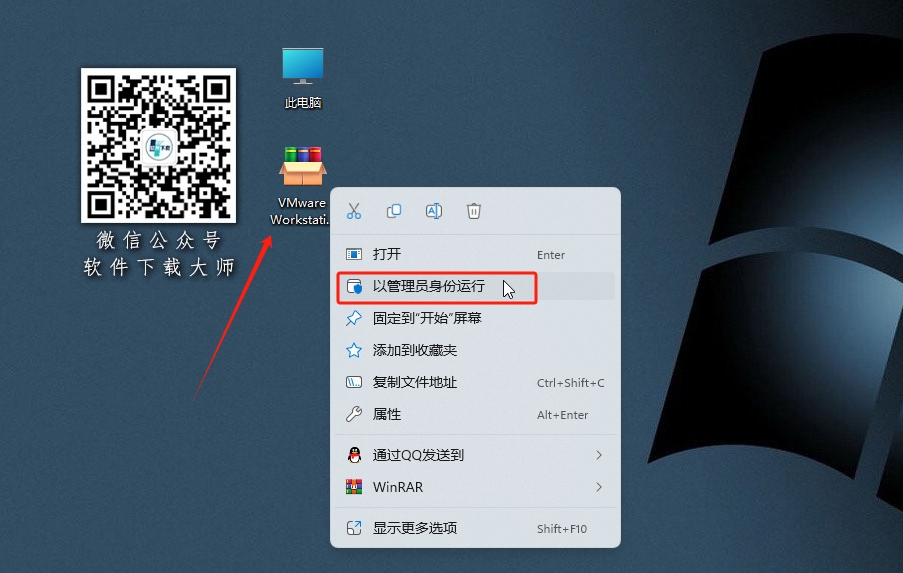903x573 pixels.
Task: Choose 打开 from the context menu
Action: tap(475, 254)
